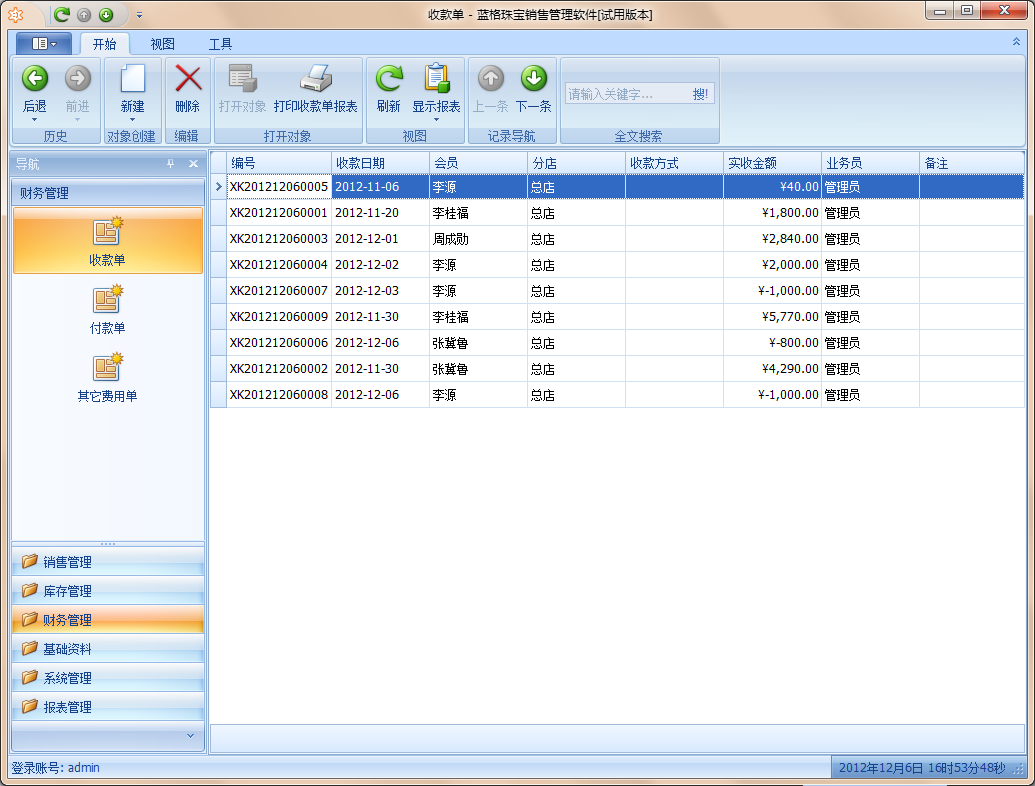This screenshot has height=786, width=1035.
Task: Expand the navigation pane options chevron
Action: 190,736
